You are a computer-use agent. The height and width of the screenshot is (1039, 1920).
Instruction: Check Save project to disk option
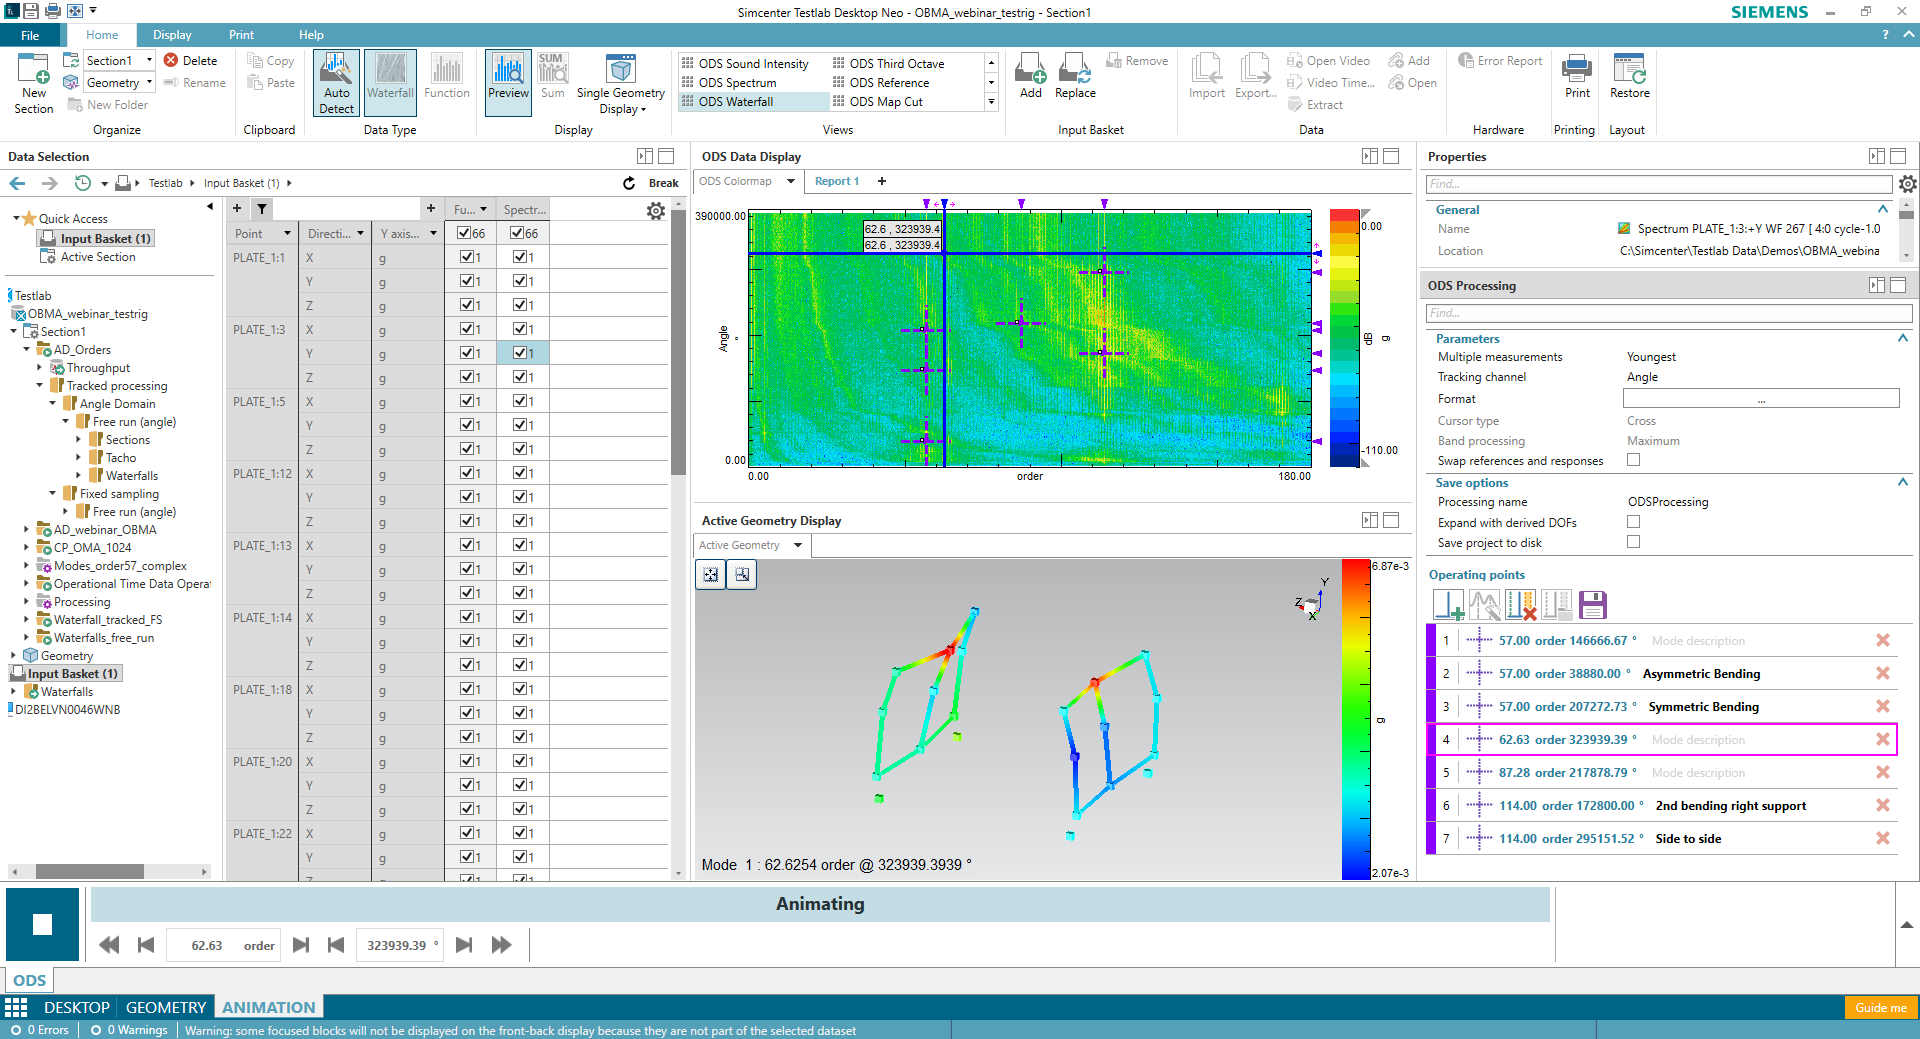click(1633, 542)
